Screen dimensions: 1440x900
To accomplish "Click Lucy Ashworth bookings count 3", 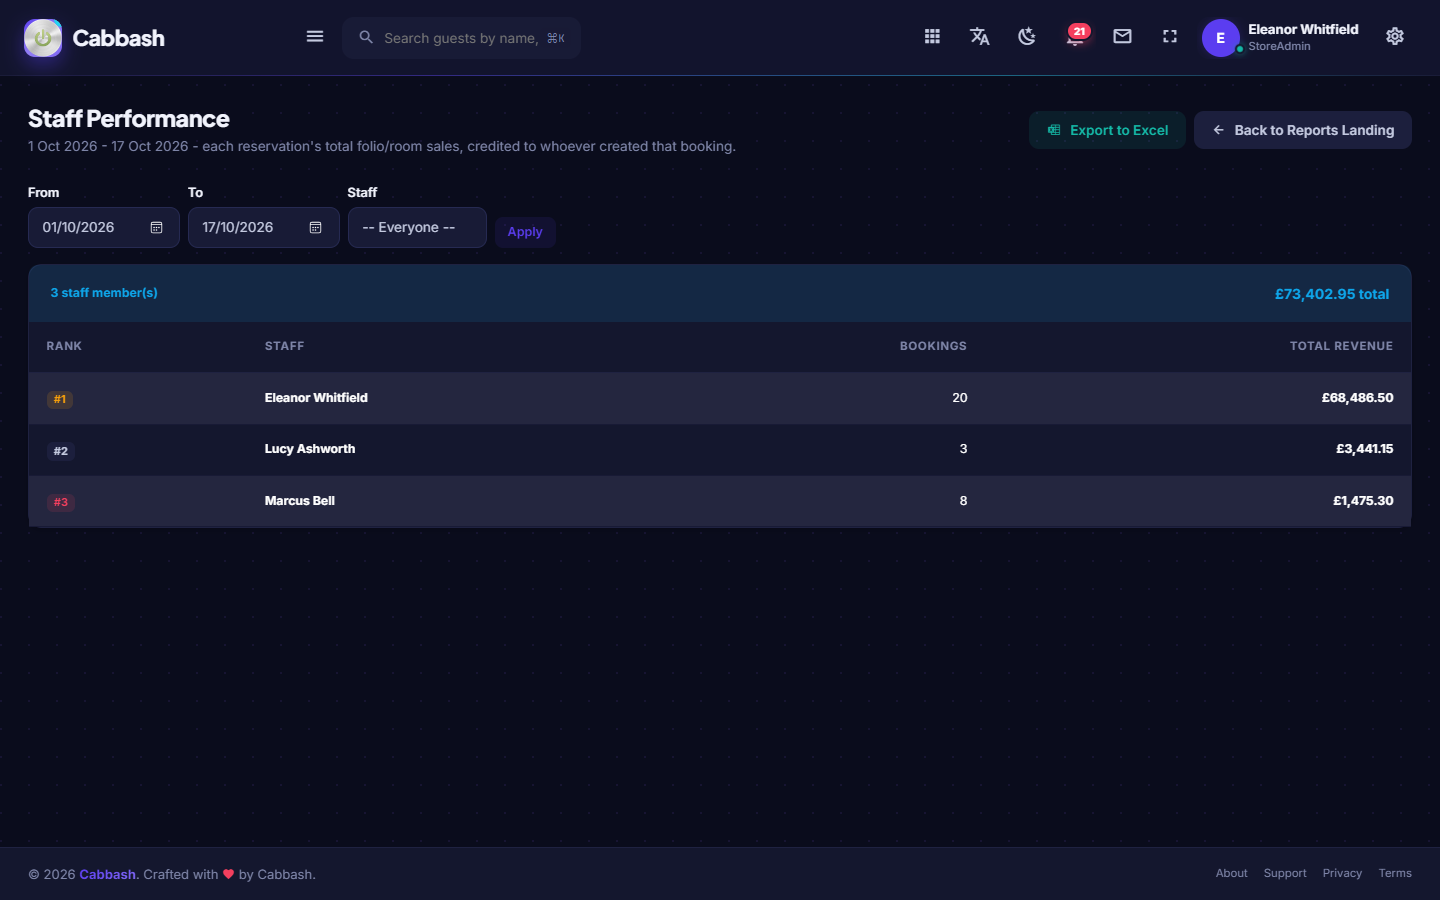I will tap(963, 449).
